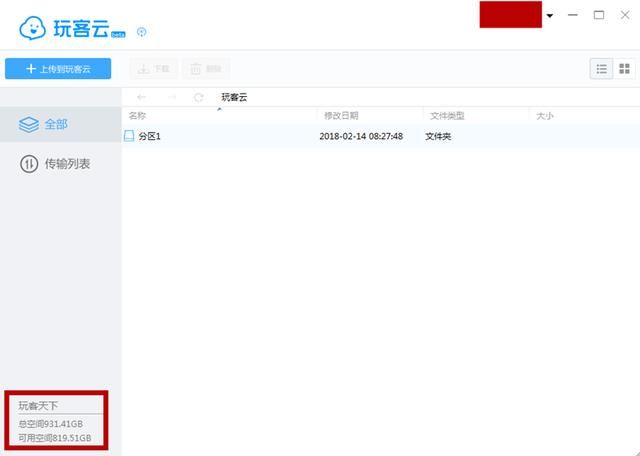Click the disabled download toolbar button
The height and width of the screenshot is (456, 640).
coord(153,69)
